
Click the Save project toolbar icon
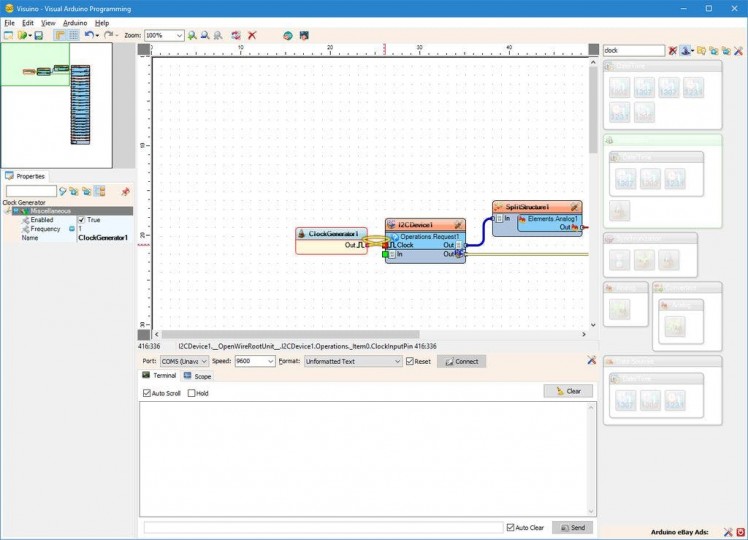click(38, 35)
